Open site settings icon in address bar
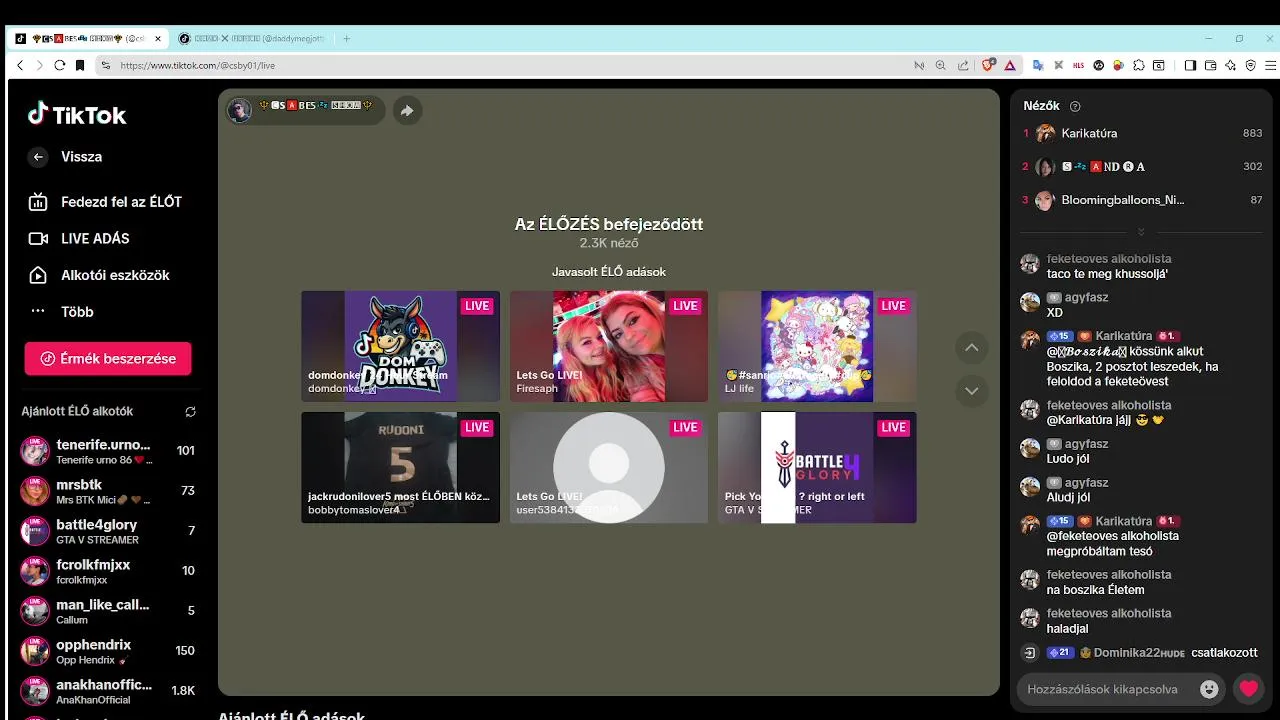This screenshot has height=720, width=1280. (x=105, y=65)
